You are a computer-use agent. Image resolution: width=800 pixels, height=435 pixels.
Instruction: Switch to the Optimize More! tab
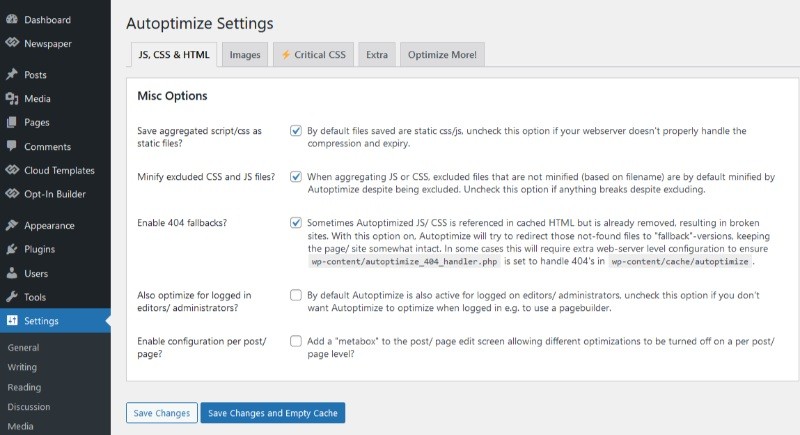point(442,55)
